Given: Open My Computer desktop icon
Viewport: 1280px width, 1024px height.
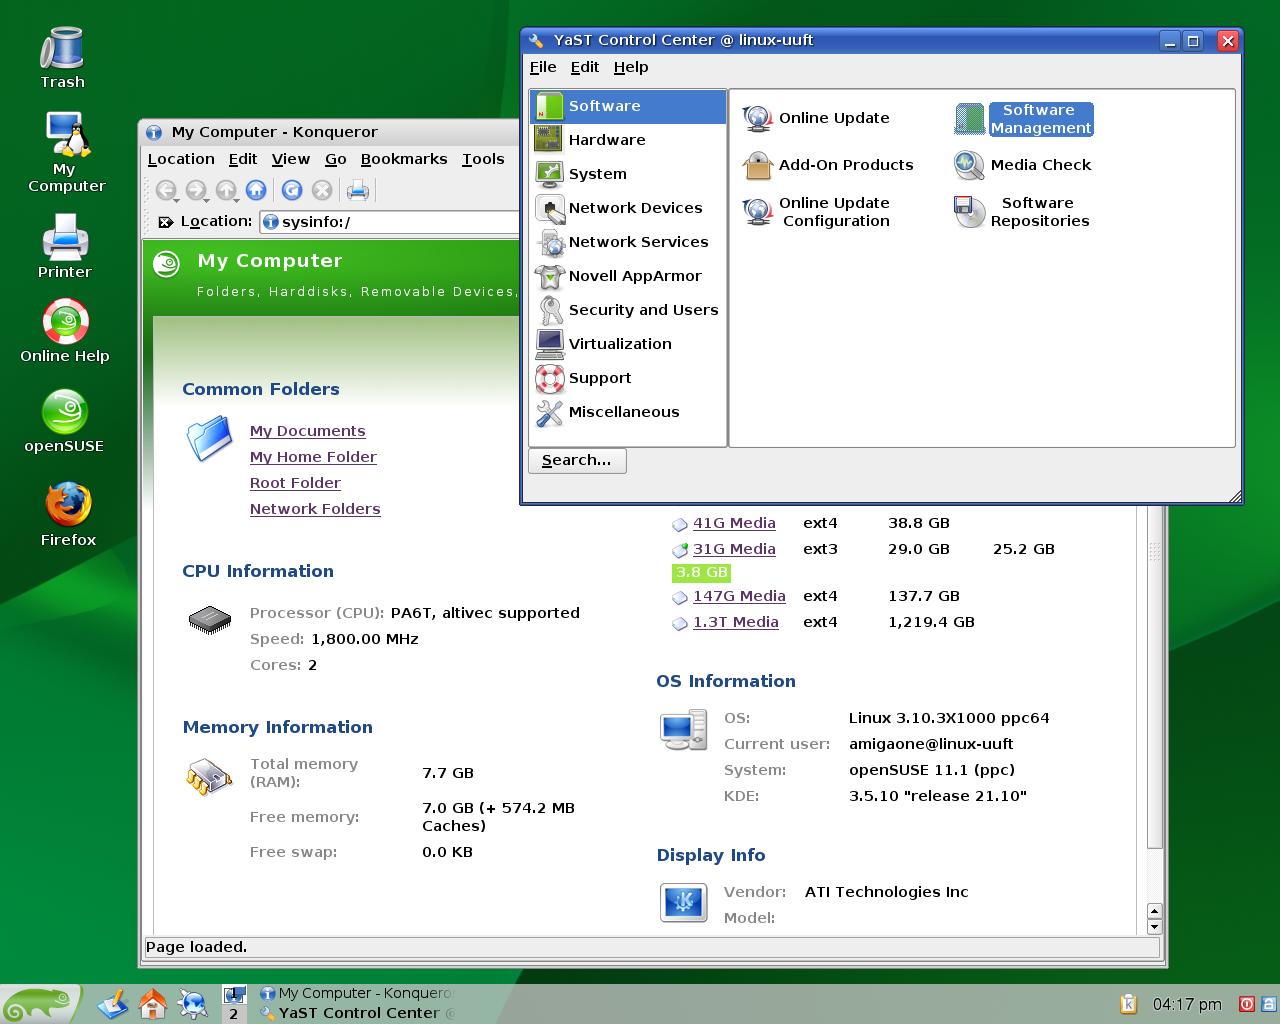Looking at the screenshot, I should coord(66,152).
